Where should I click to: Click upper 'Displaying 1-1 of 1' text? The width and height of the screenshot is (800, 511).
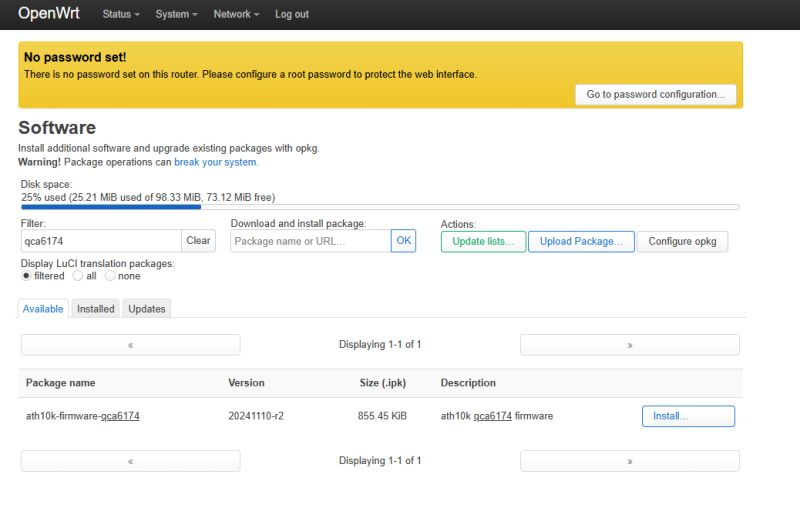(380, 345)
